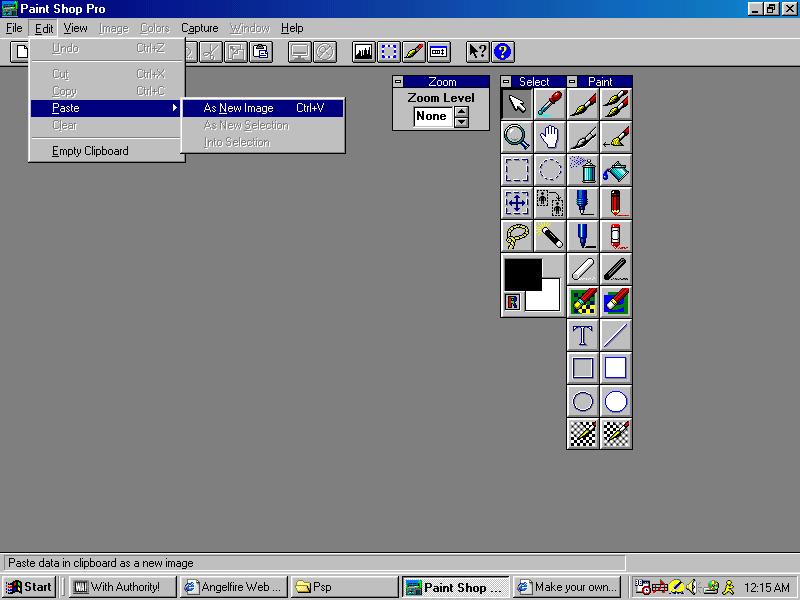800x600 pixels.
Task: Select the Dropper eyedropper tool
Action: [550, 103]
